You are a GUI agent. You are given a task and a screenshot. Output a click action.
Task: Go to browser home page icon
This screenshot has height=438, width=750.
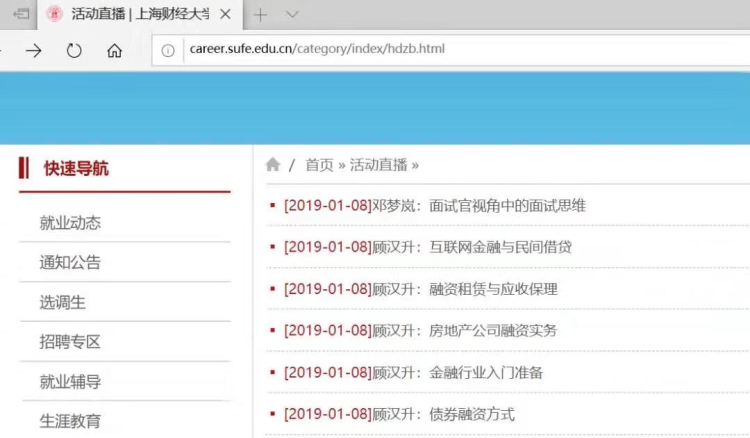coord(114,50)
